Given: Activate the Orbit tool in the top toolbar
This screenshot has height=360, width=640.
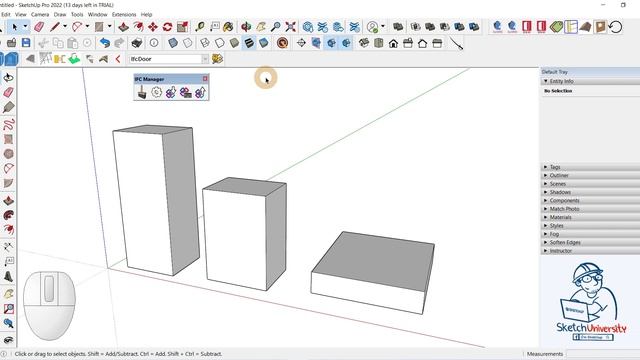Looking at the screenshot, I should coord(246,27).
